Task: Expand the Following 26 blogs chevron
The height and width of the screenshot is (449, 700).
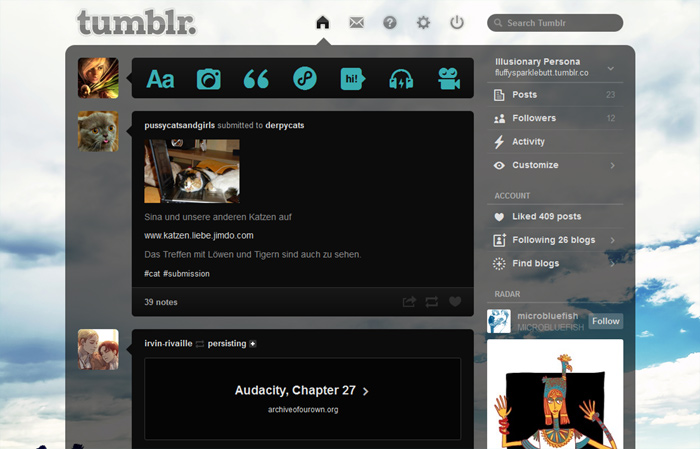Action: point(612,240)
